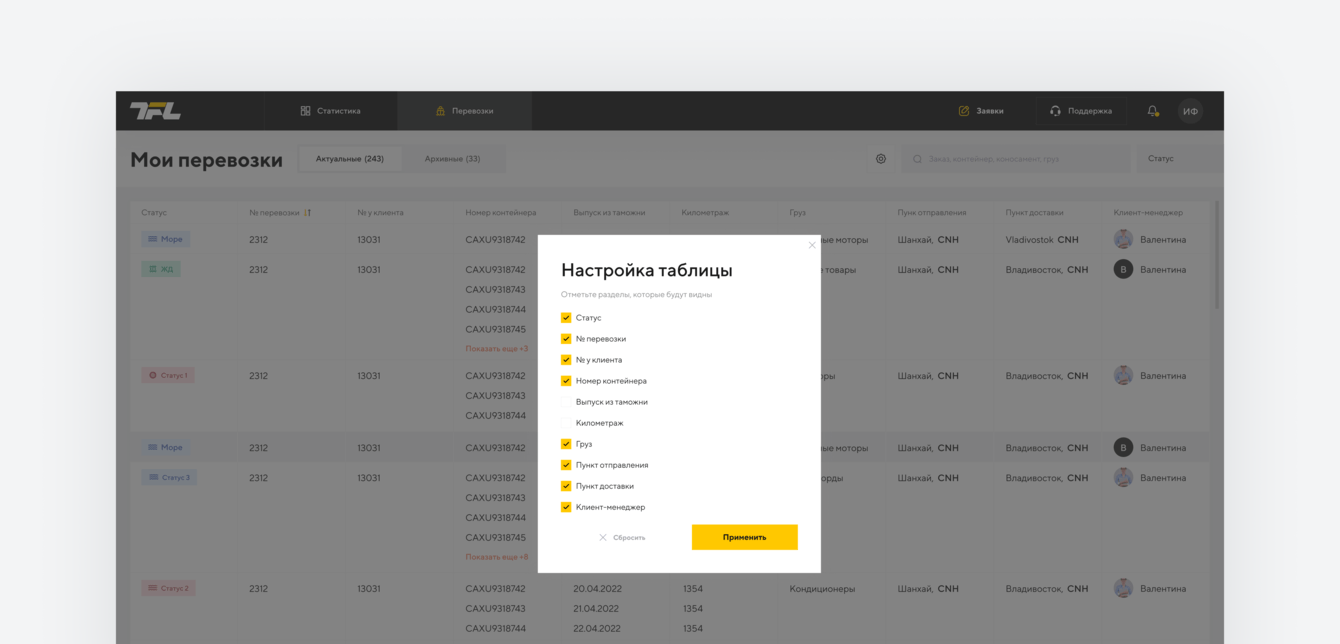The image size is (1340, 644).
Task: Click the ИФ user avatar
Action: tap(1190, 111)
